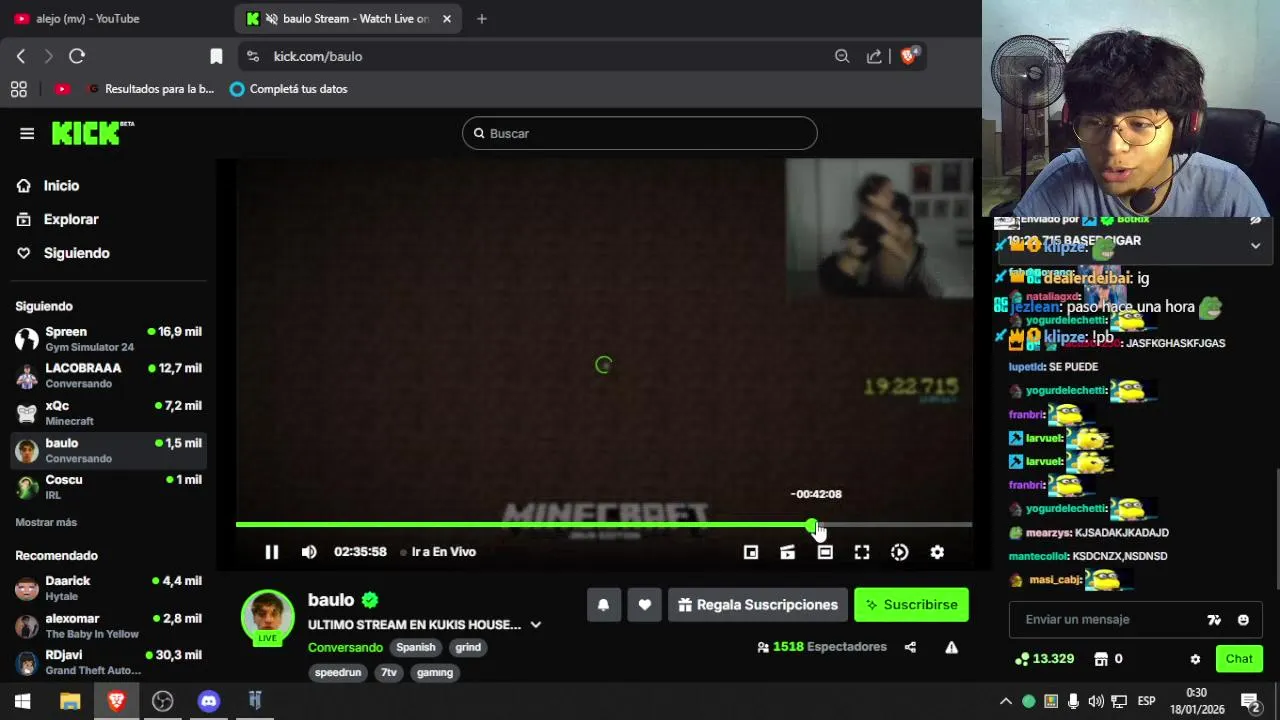Enter fullscreen in the video player
The image size is (1280, 720).
(862, 552)
